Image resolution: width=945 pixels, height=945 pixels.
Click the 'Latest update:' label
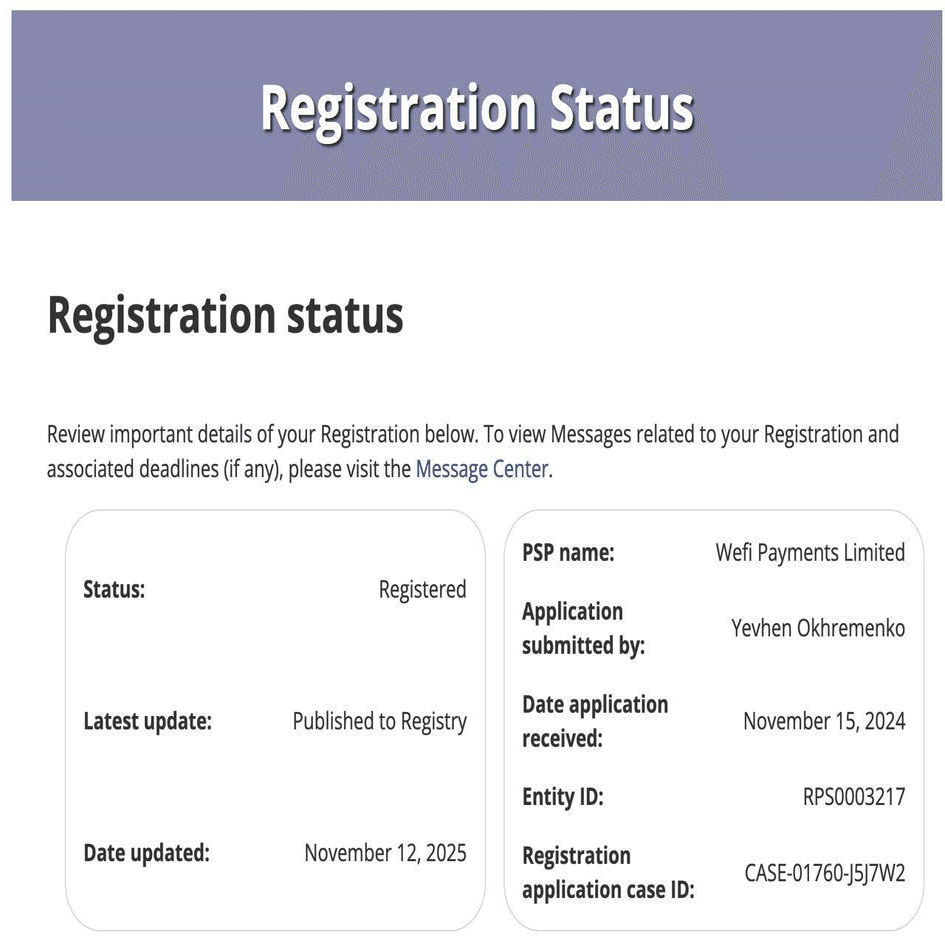click(x=147, y=721)
